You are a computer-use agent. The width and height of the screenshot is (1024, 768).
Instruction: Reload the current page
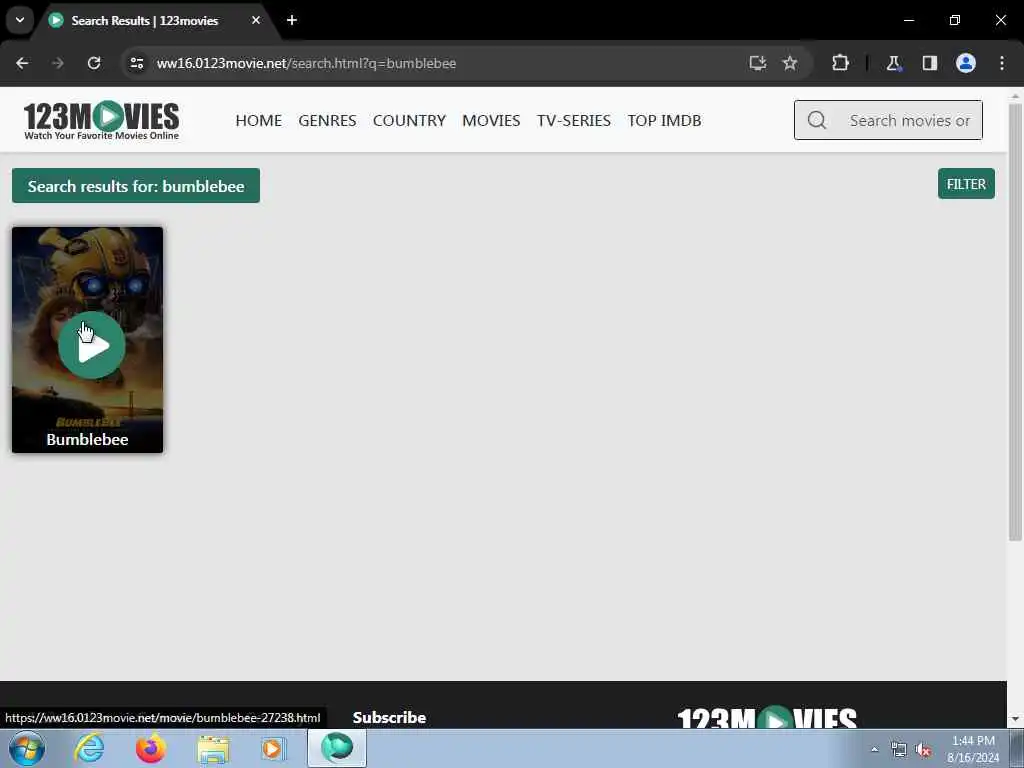[94, 63]
